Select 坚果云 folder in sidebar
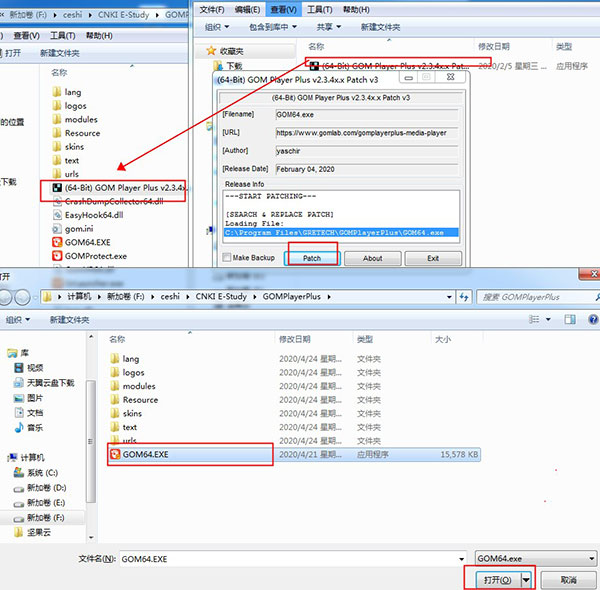 [x=32, y=533]
